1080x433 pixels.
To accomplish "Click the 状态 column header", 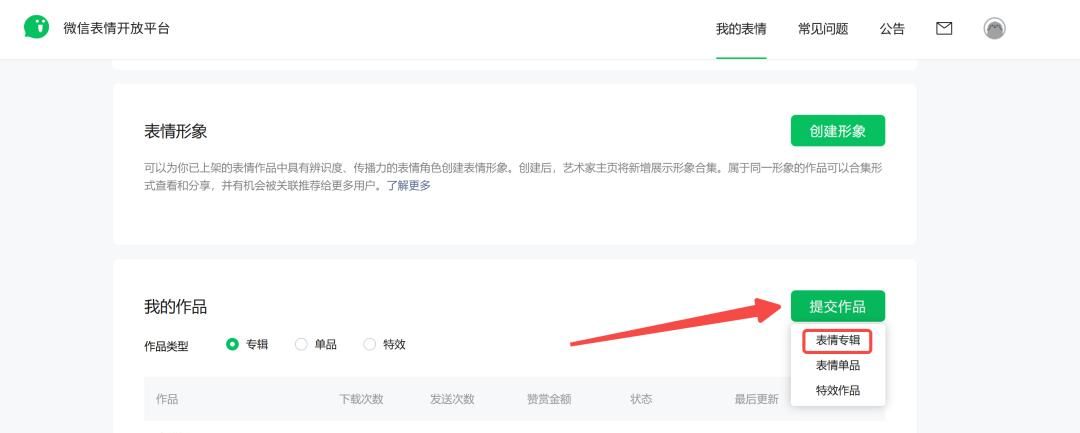I will (641, 399).
